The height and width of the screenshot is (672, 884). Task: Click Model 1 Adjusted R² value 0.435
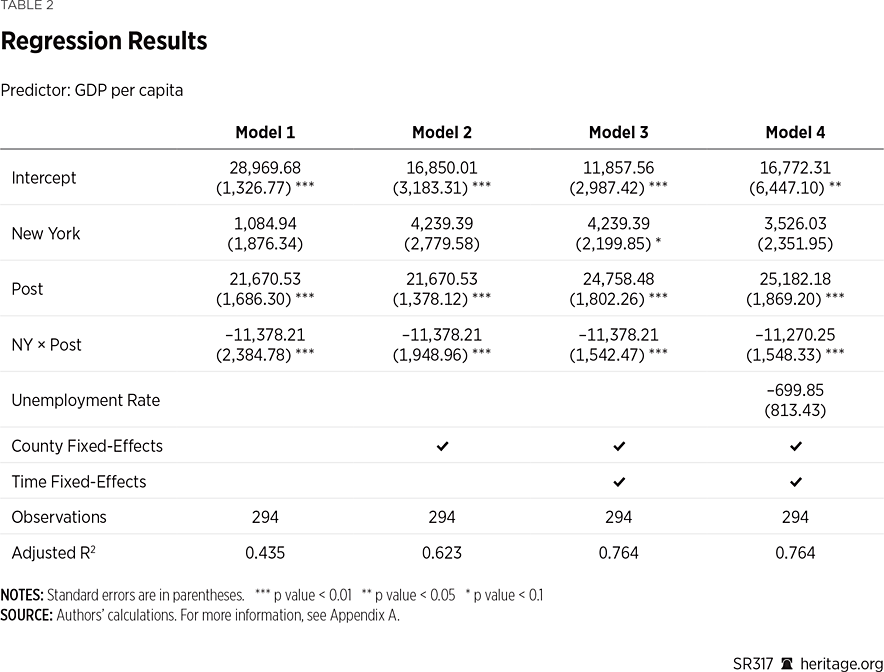265,553
